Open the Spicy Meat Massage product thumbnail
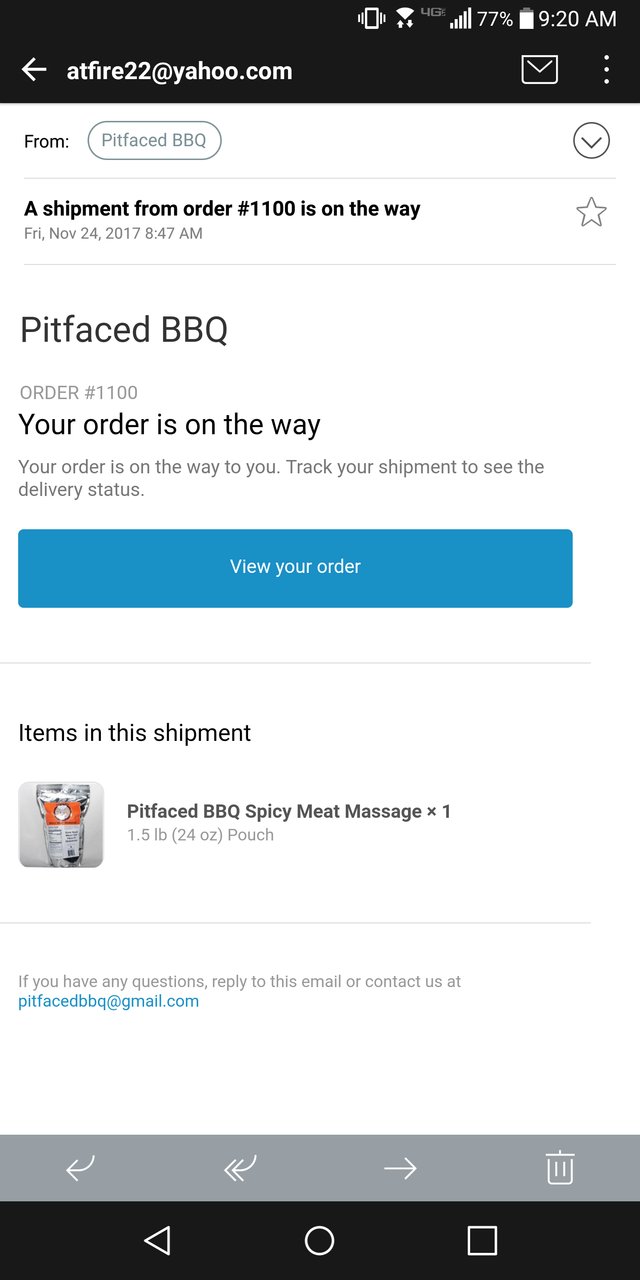 coord(61,825)
